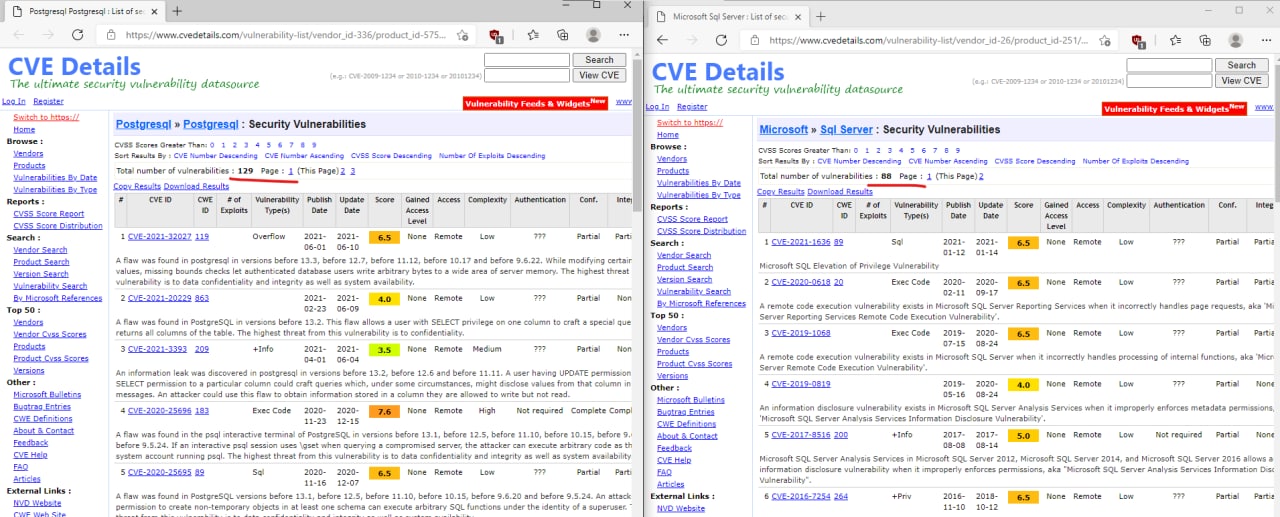Image resolution: width=1280 pixels, height=517 pixels.
Task: Sort Sql Server results by Number Of Exploits Descending
Action: click(x=1136, y=161)
